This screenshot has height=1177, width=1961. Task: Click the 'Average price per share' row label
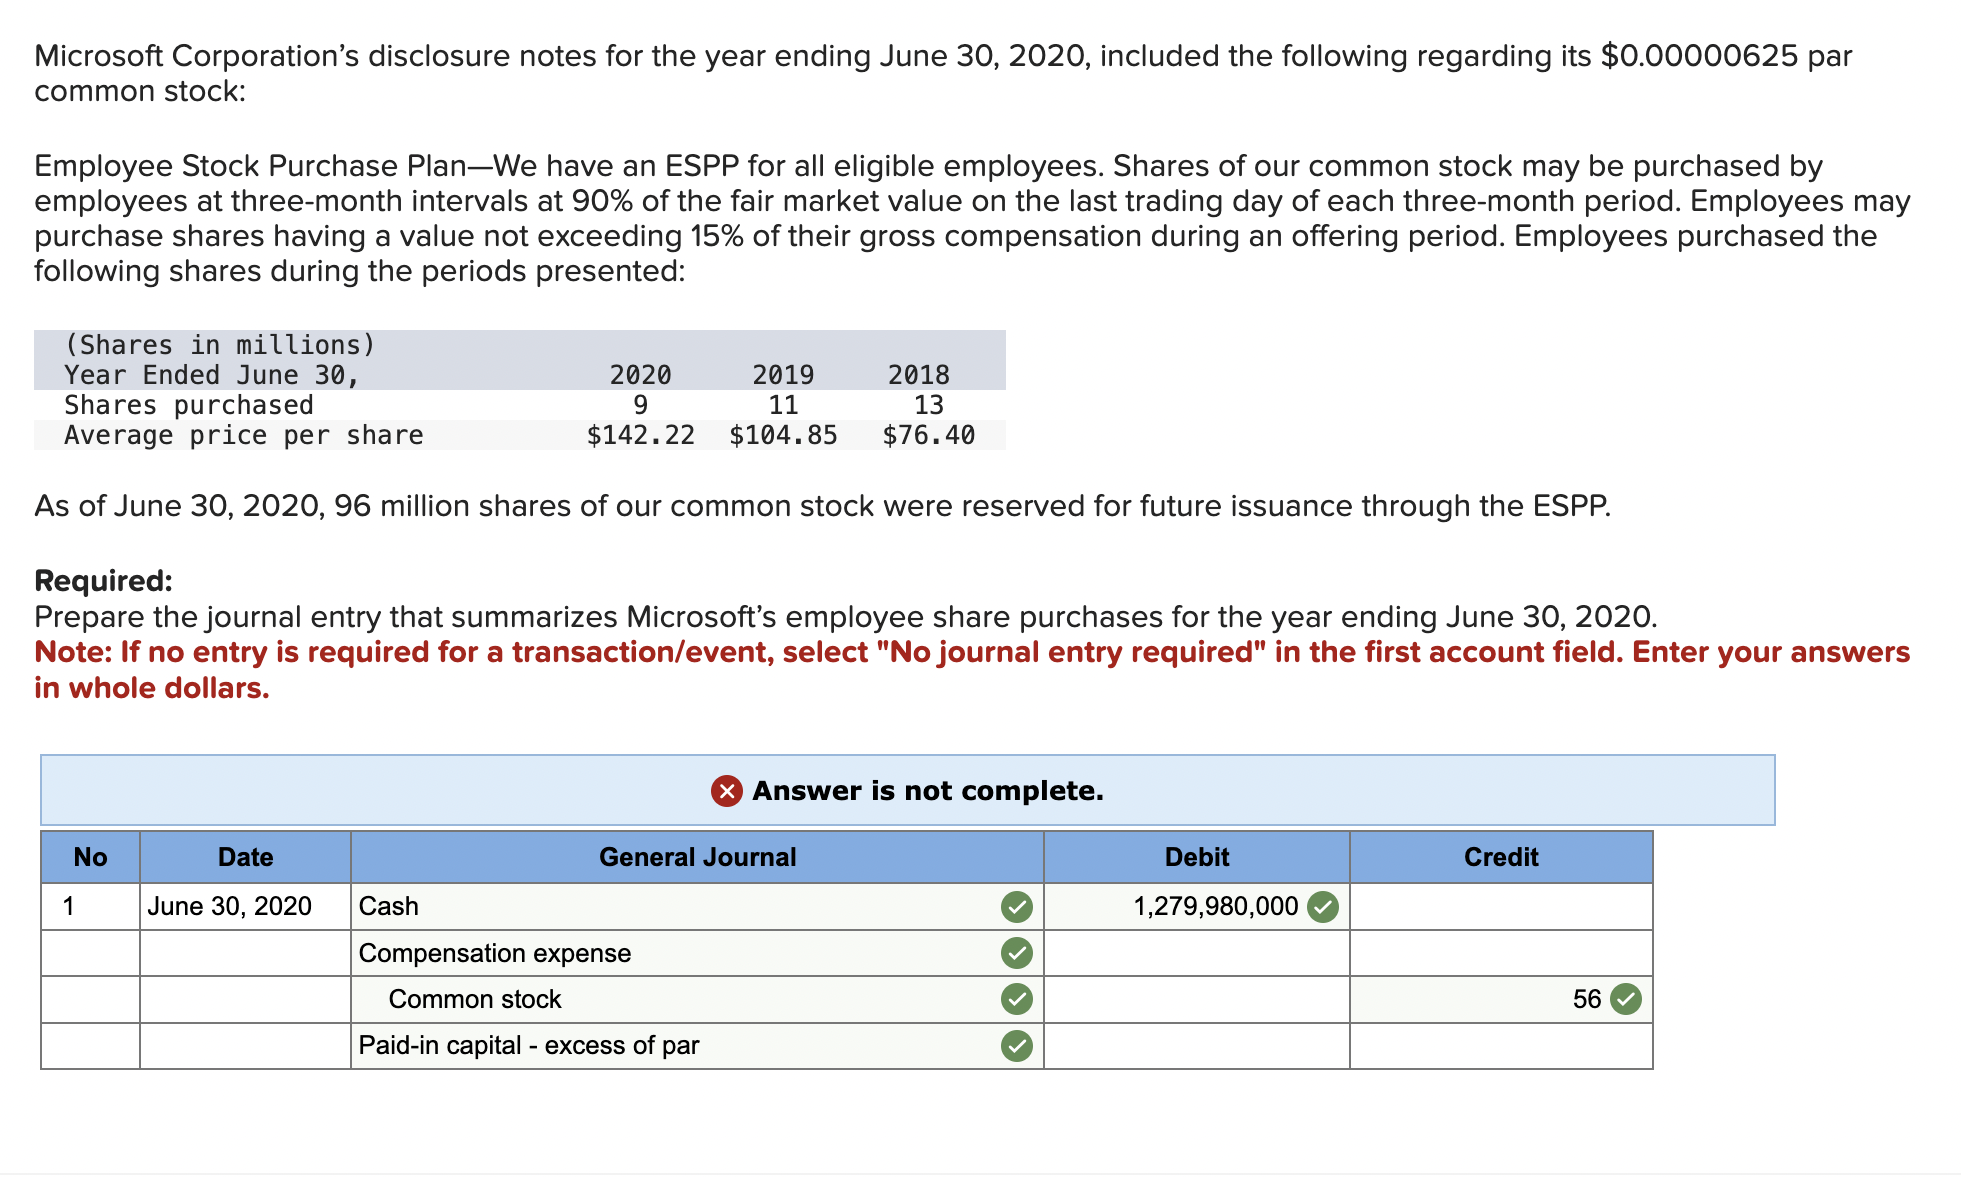tap(243, 435)
